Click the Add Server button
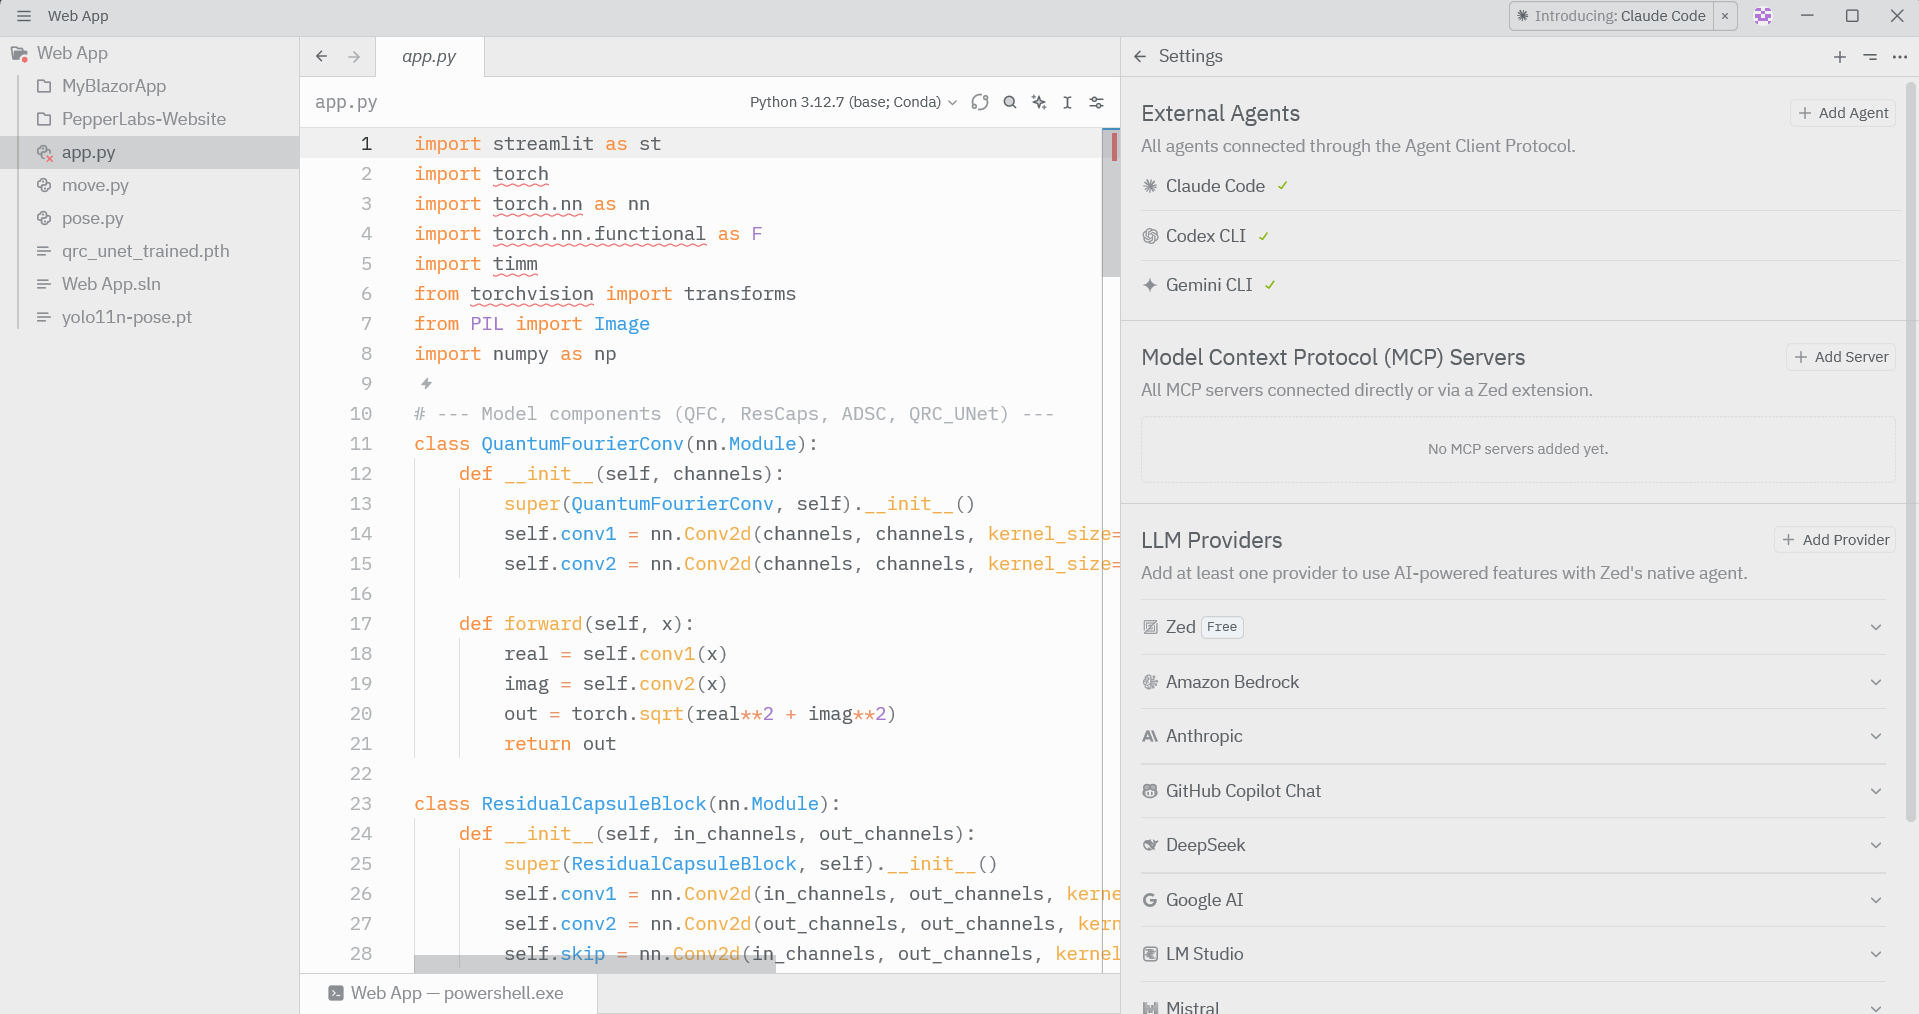The width and height of the screenshot is (1919, 1014). coord(1841,357)
